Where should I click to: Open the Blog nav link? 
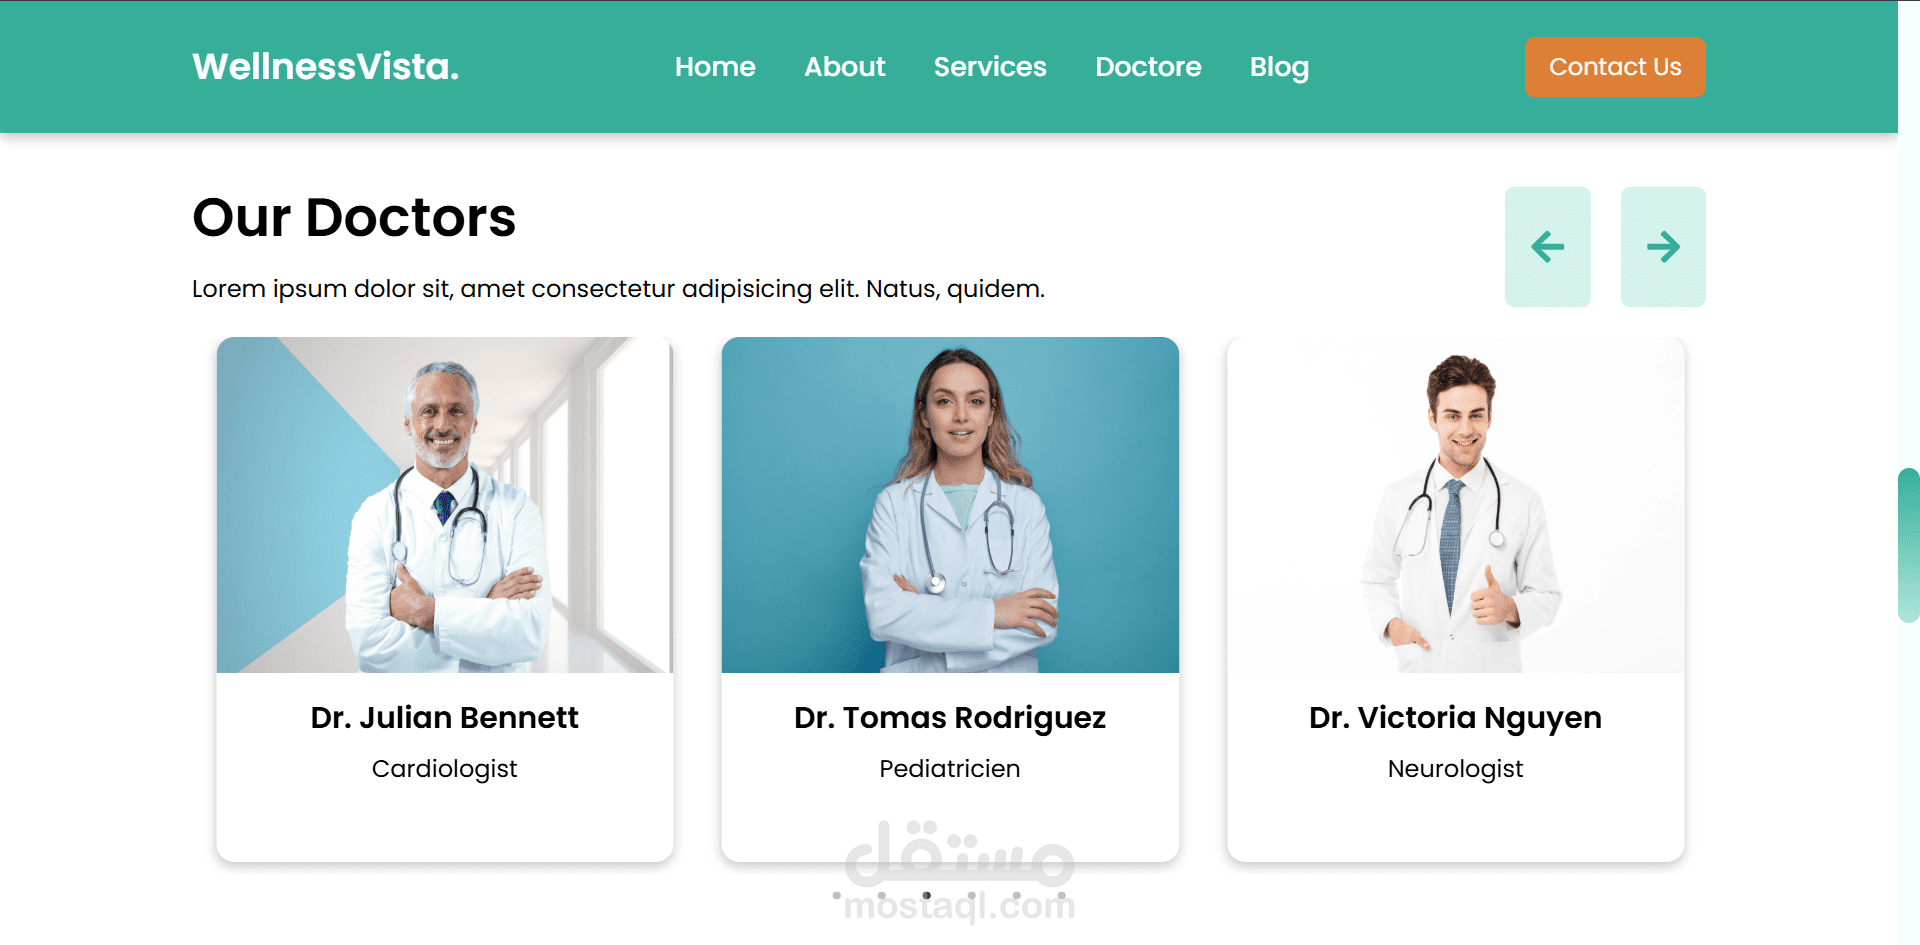[1279, 67]
